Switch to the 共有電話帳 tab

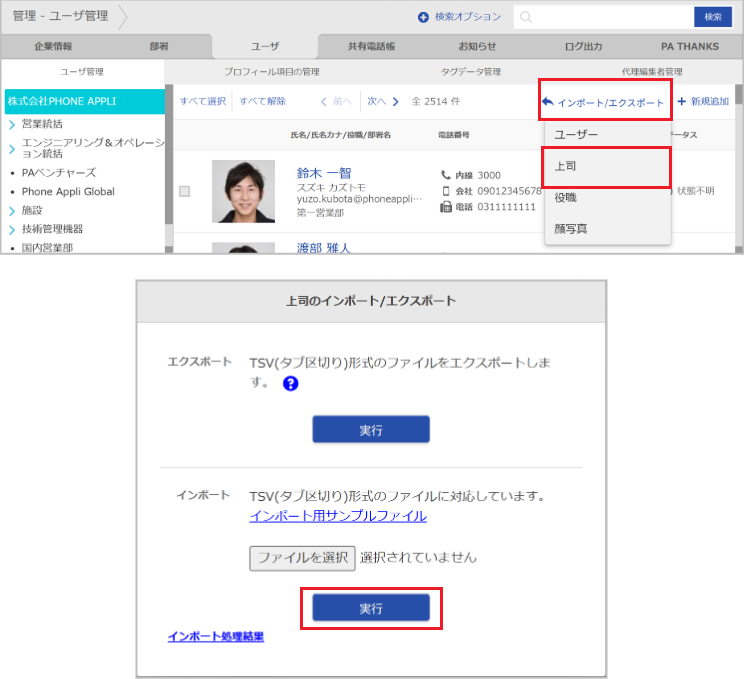(371, 46)
